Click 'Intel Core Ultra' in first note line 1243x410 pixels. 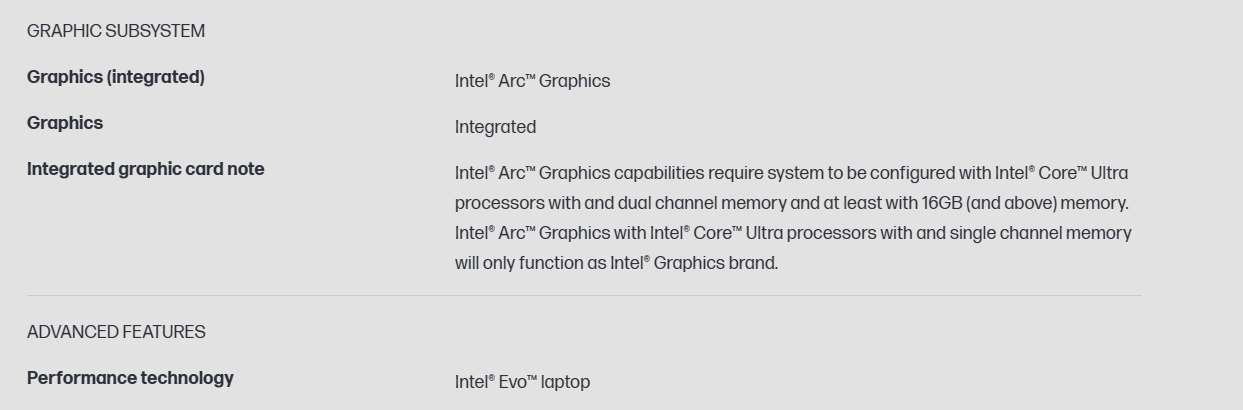pos(1060,173)
